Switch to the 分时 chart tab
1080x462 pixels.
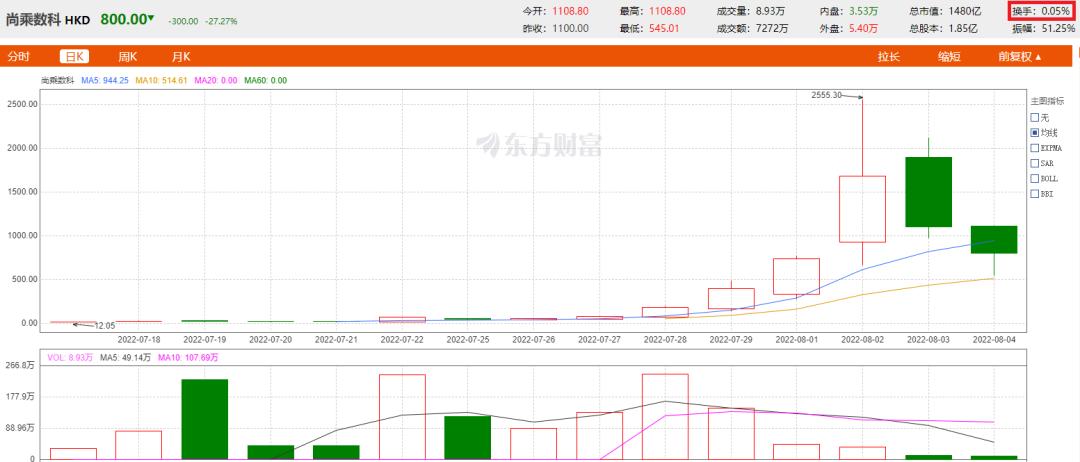point(19,56)
